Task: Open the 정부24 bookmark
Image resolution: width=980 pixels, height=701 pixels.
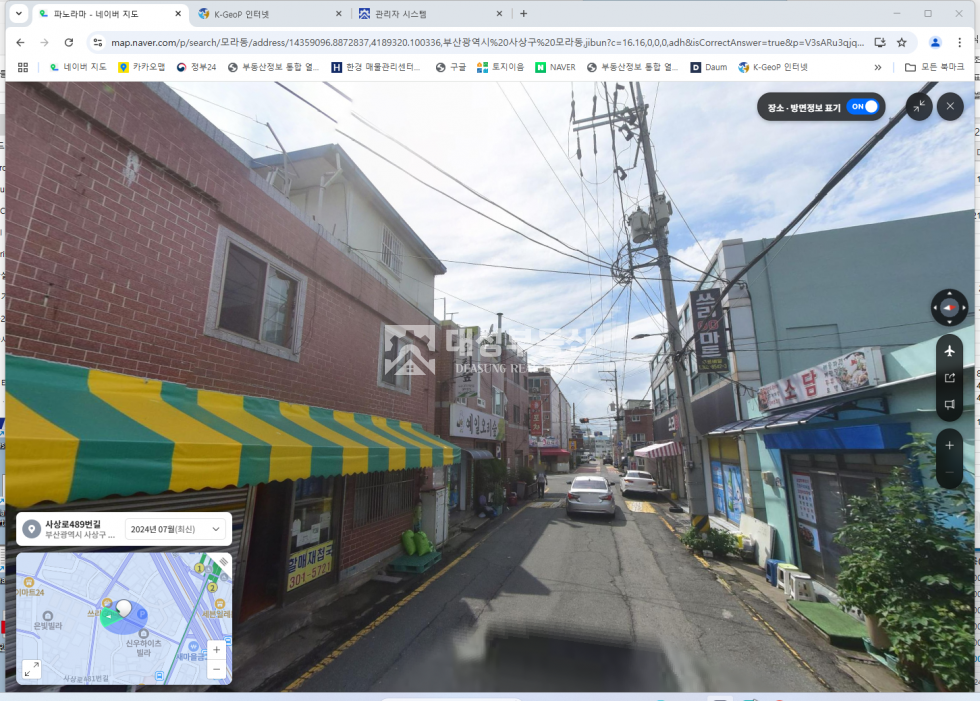Action: click(x=197, y=67)
